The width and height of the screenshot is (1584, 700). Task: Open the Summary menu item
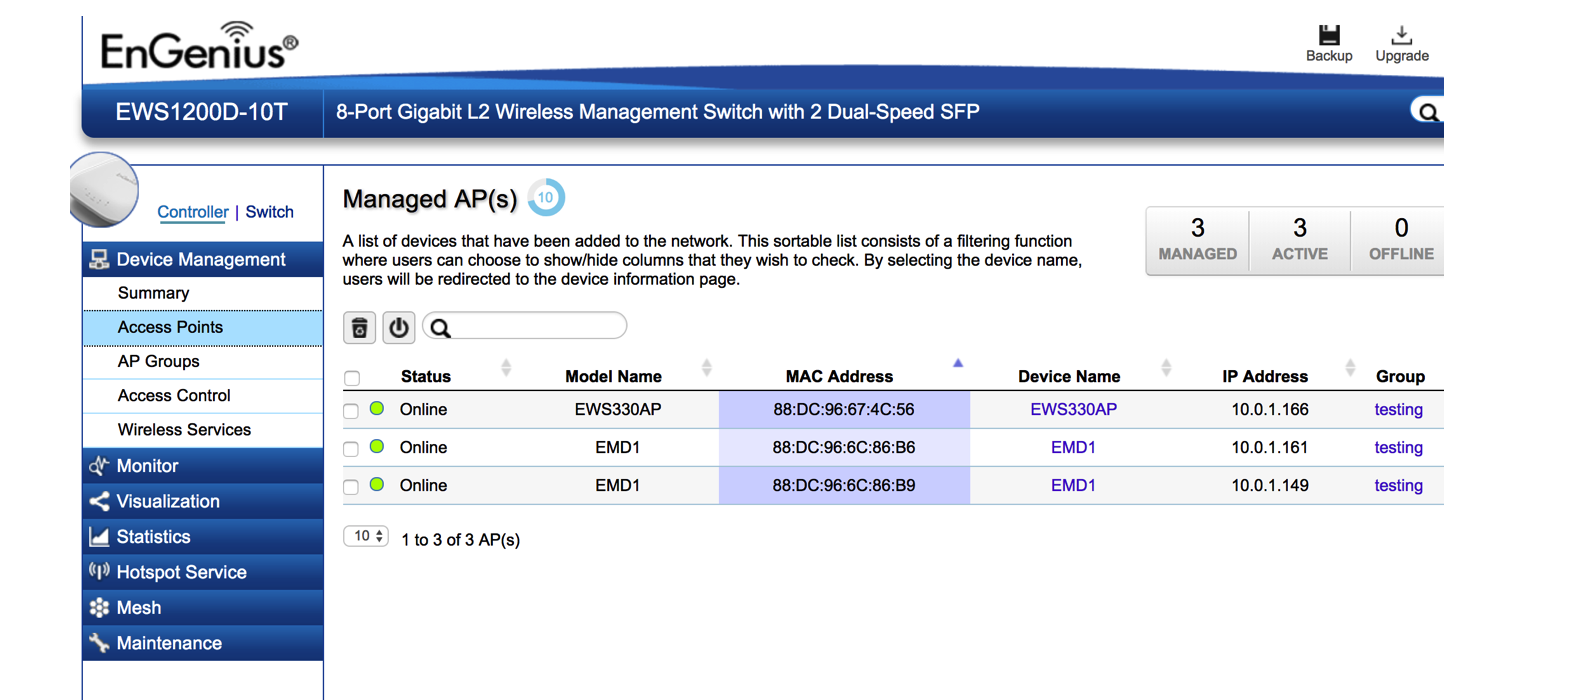pyautogui.click(x=203, y=293)
